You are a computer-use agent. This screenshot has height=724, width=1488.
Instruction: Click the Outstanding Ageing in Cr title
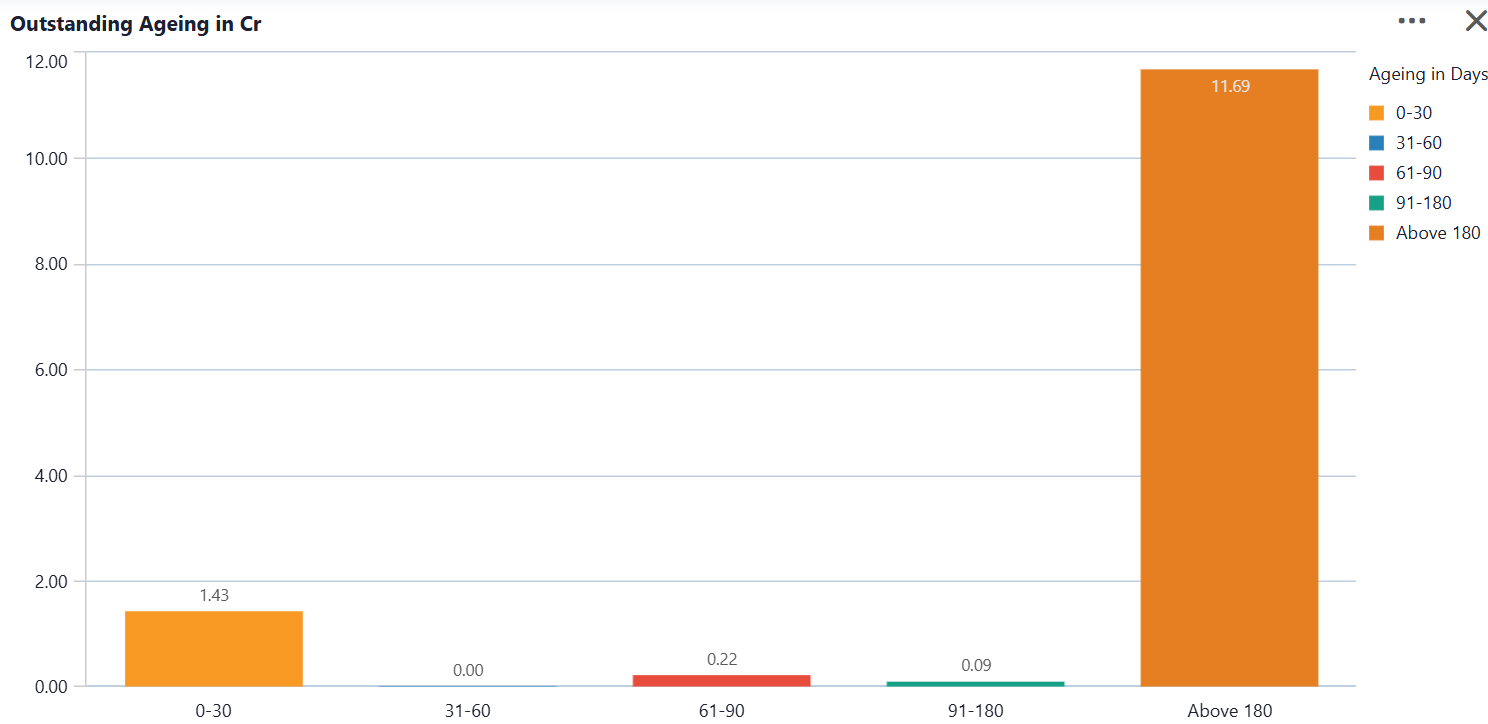click(x=136, y=24)
